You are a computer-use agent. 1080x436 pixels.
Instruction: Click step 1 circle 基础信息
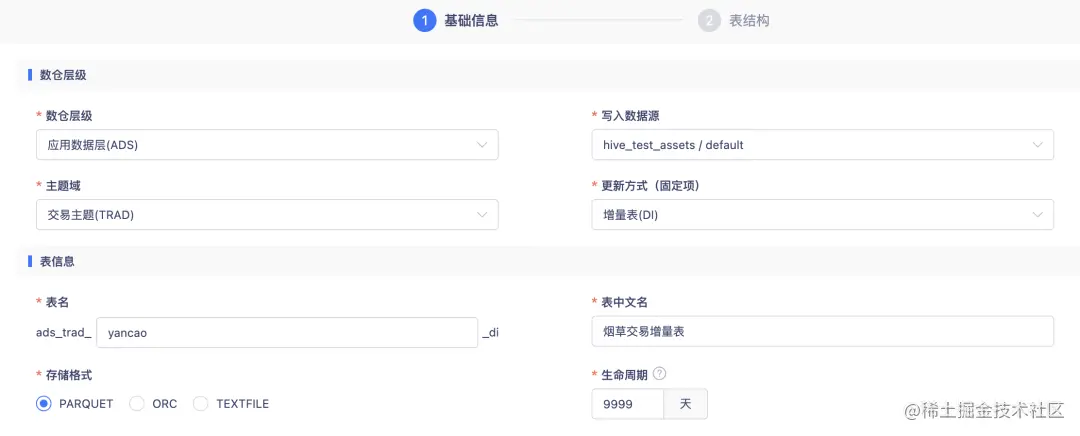click(x=425, y=21)
